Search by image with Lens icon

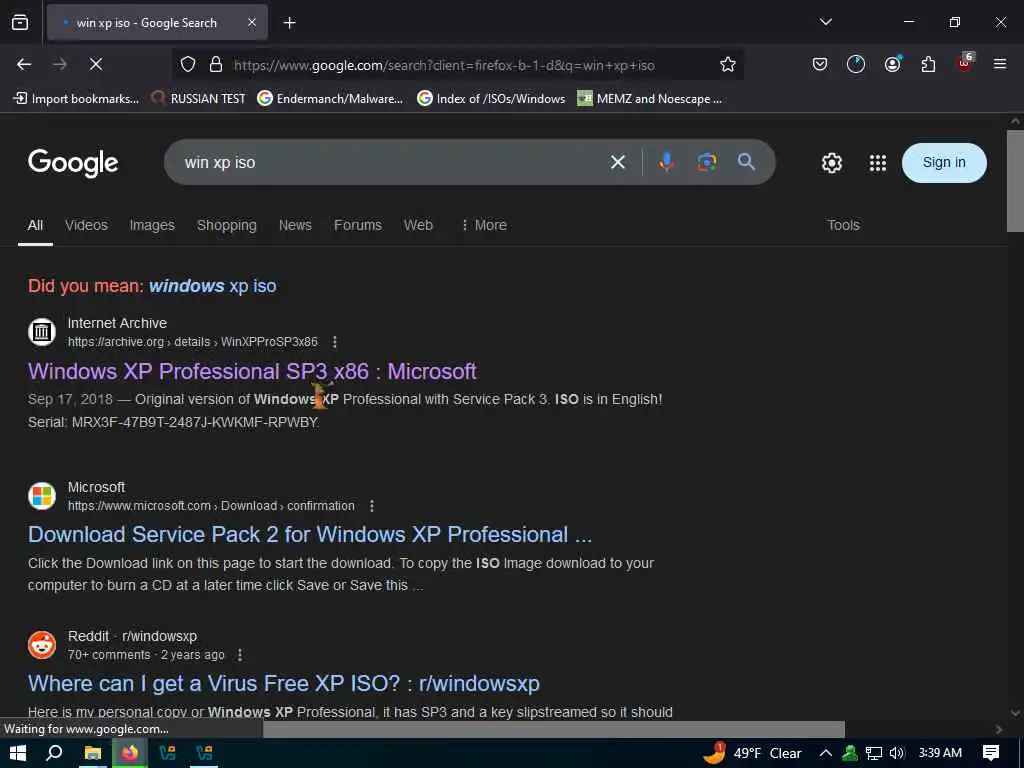(706, 161)
